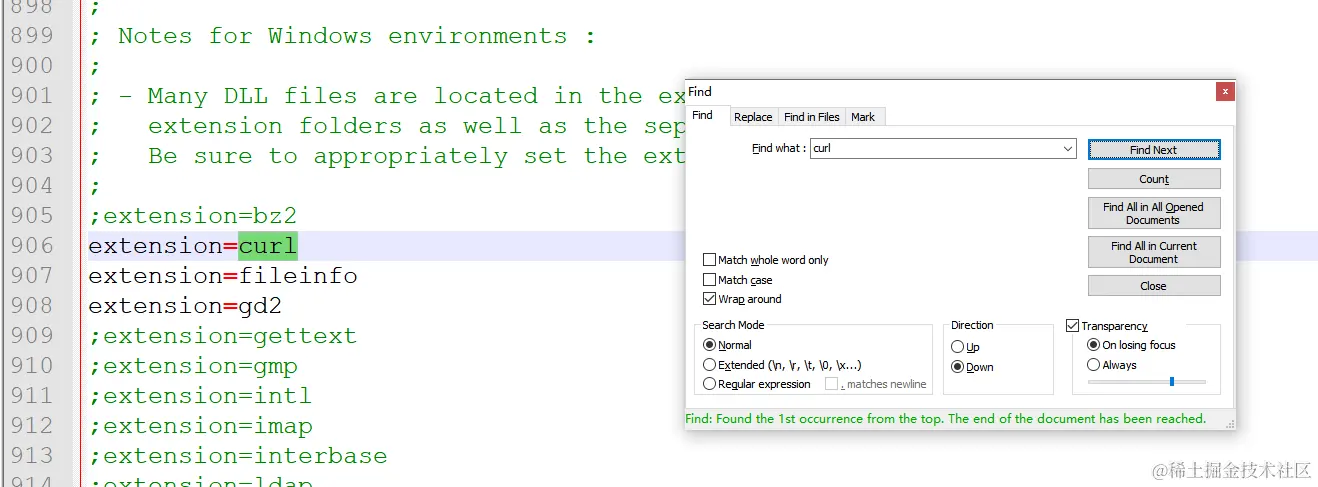Switch to the Find tab
1318x487 pixels.
pyautogui.click(x=703, y=115)
